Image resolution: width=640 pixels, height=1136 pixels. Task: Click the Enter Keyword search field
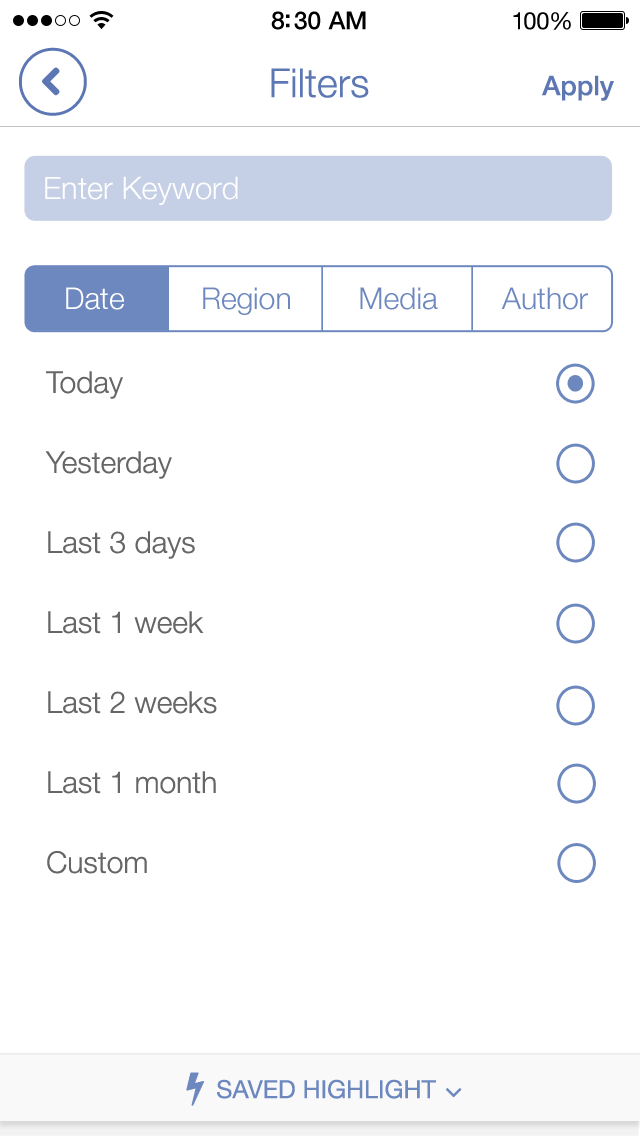(318, 188)
